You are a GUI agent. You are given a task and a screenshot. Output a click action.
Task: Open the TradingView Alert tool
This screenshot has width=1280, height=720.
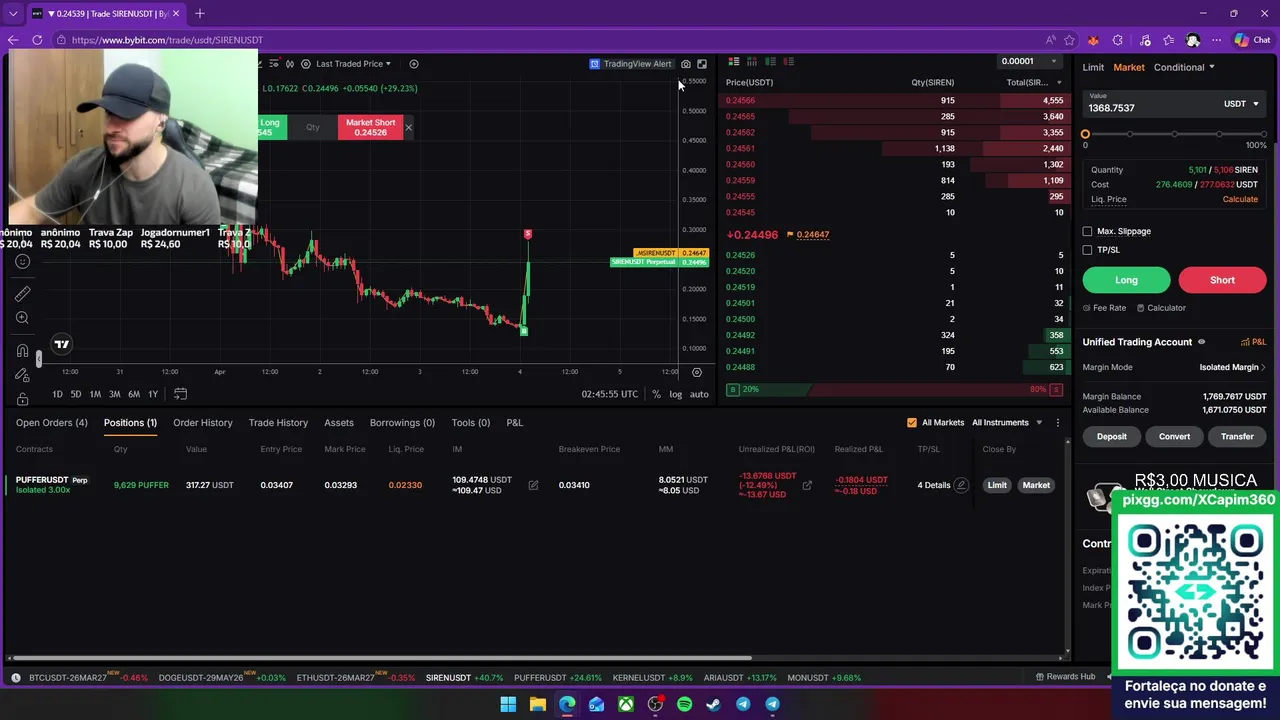(x=630, y=64)
